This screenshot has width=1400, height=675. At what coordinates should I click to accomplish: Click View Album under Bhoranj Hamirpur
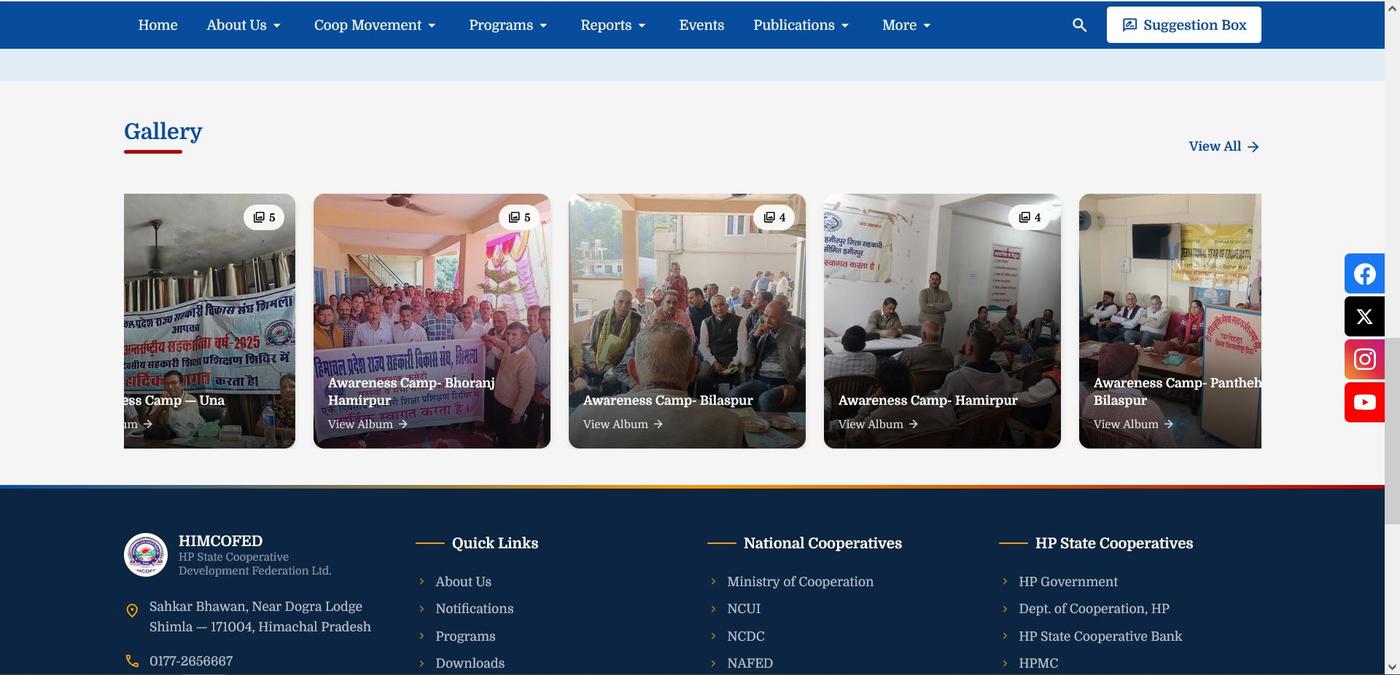coord(367,424)
